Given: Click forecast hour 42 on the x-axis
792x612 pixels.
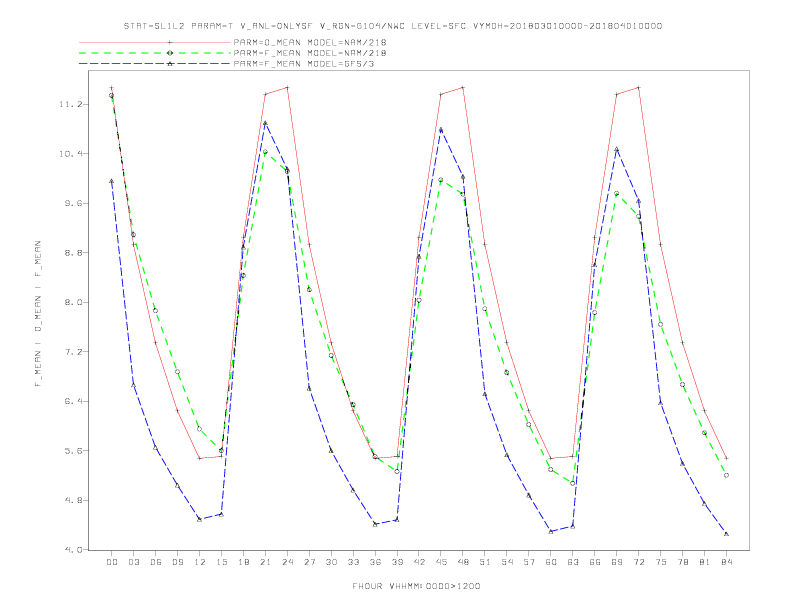Looking at the screenshot, I should 419,562.
